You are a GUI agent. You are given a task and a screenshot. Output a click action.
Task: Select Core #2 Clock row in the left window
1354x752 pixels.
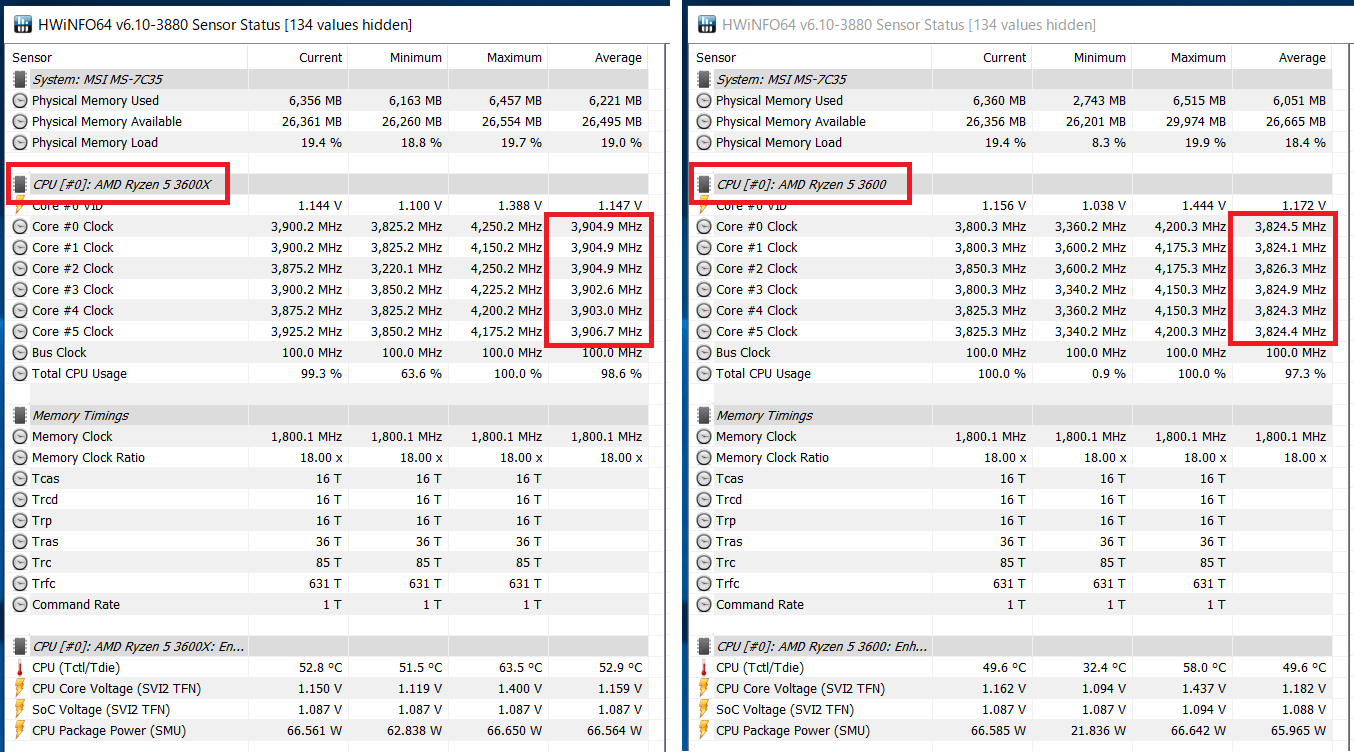click(x=327, y=268)
